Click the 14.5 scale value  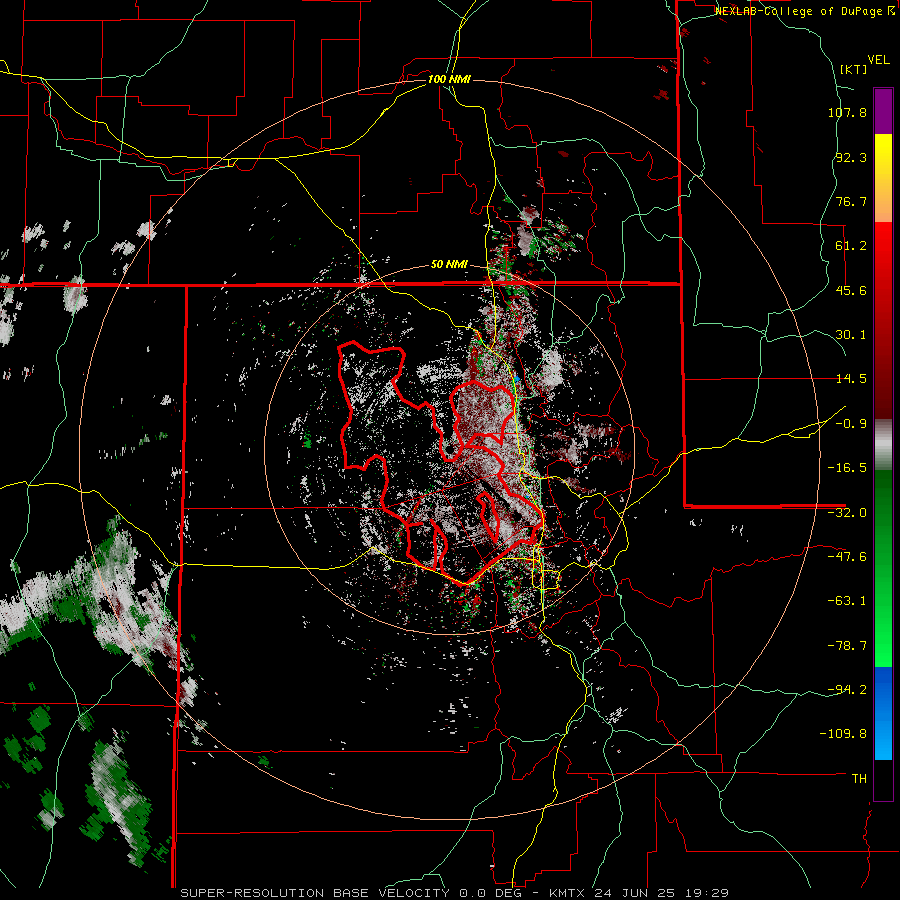[851, 379]
